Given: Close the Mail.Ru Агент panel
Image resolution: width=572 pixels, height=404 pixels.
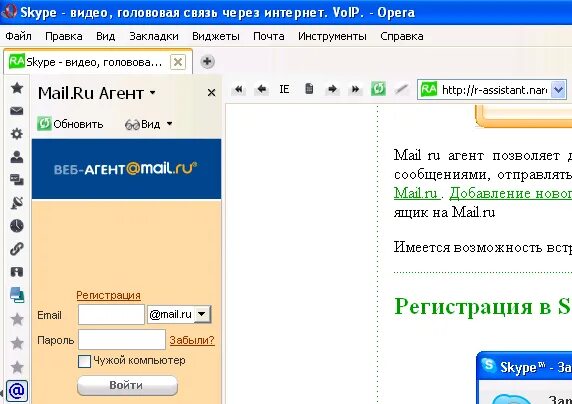Looking at the screenshot, I should pyautogui.click(x=211, y=93).
